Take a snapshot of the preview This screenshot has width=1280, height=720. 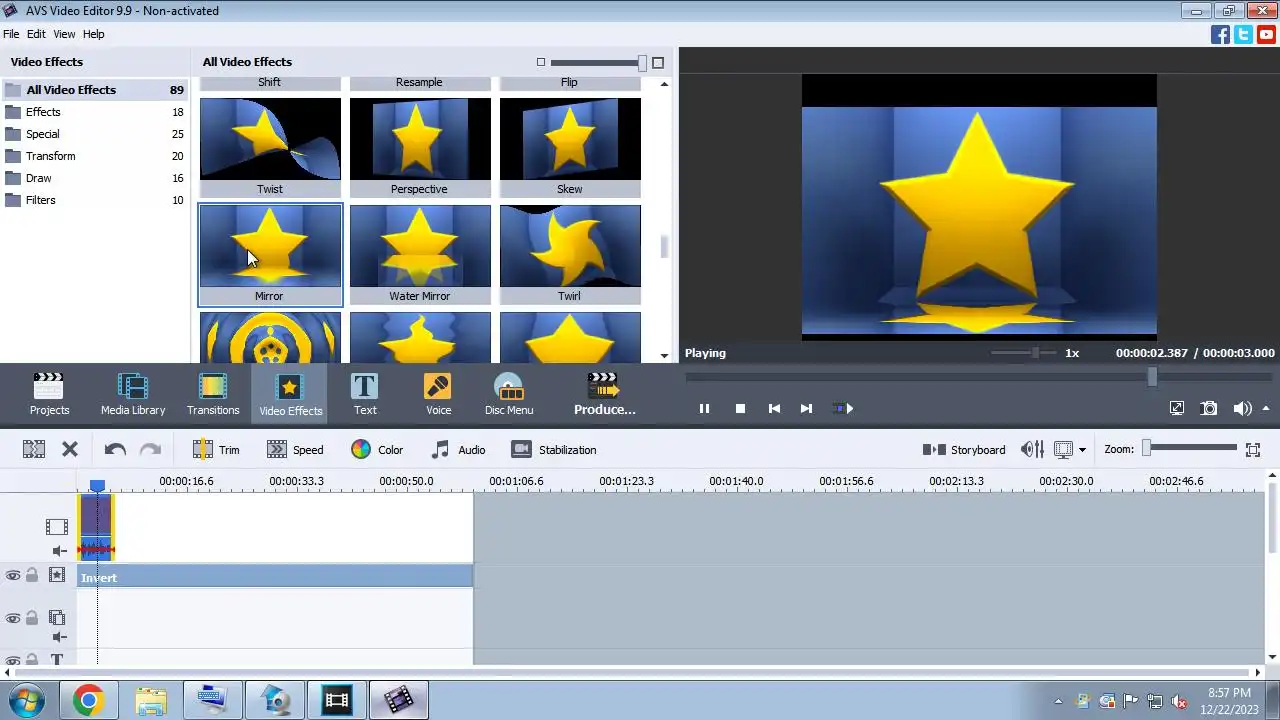click(1209, 408)
